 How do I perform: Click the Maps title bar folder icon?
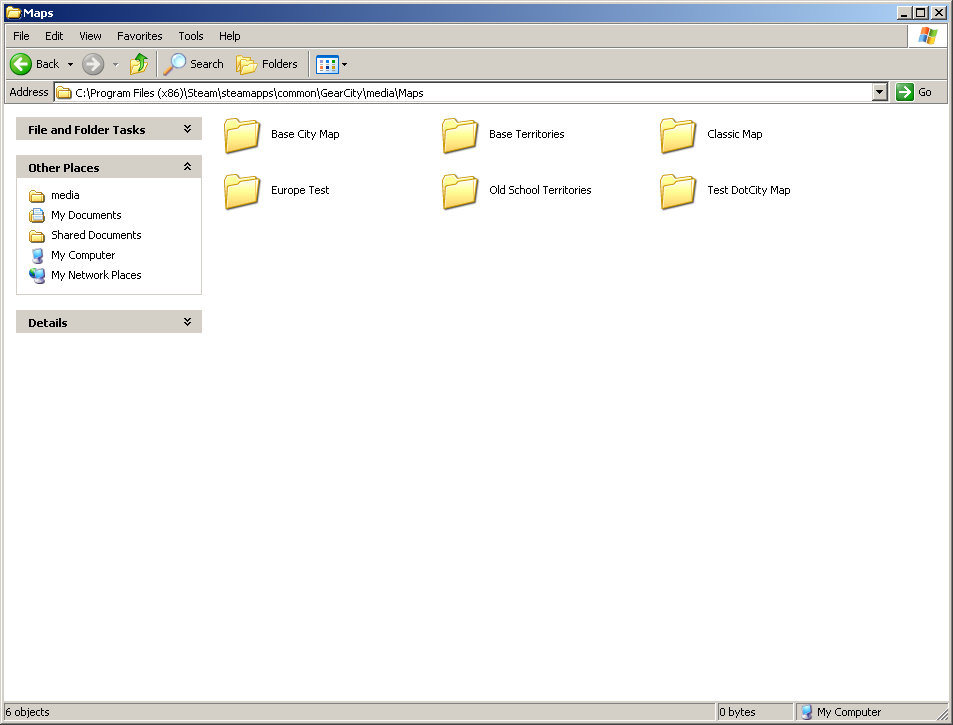[13, 13]
